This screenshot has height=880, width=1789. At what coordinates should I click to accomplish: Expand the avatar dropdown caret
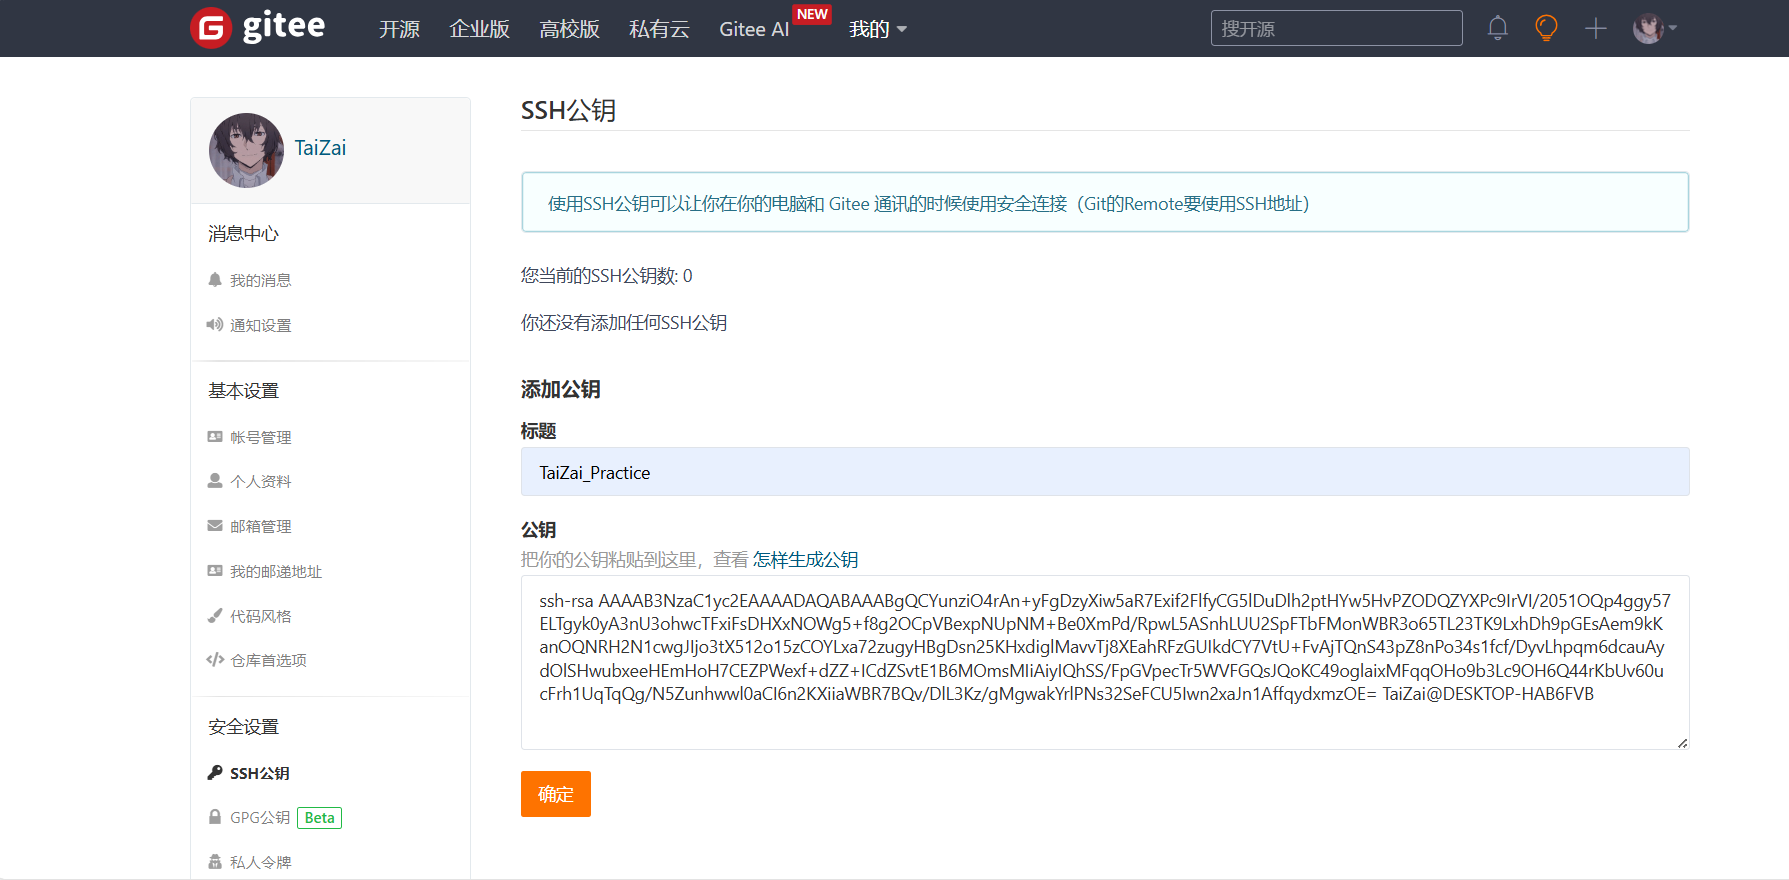1672,28
